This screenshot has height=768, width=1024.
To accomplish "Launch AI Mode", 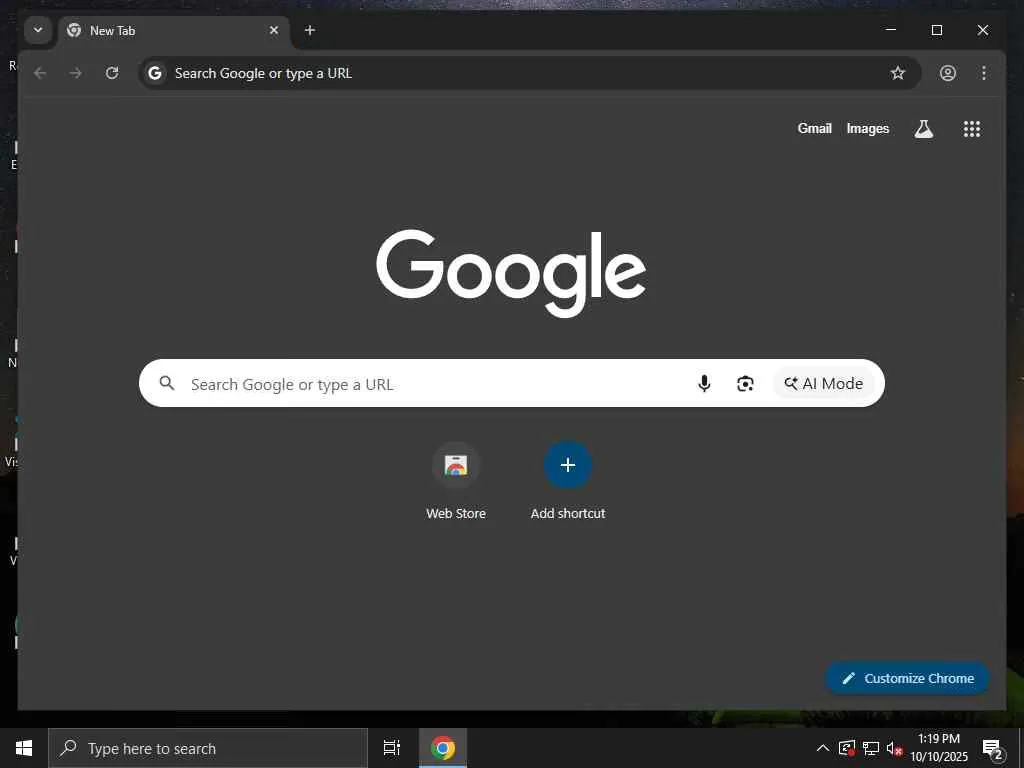I will coord(824,383).
